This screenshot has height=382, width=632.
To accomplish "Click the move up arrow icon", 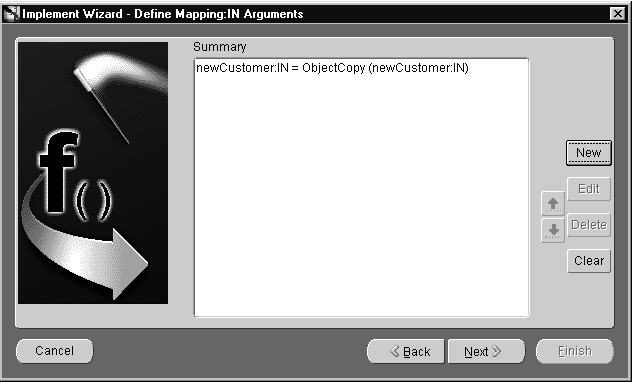I will 553,203.
